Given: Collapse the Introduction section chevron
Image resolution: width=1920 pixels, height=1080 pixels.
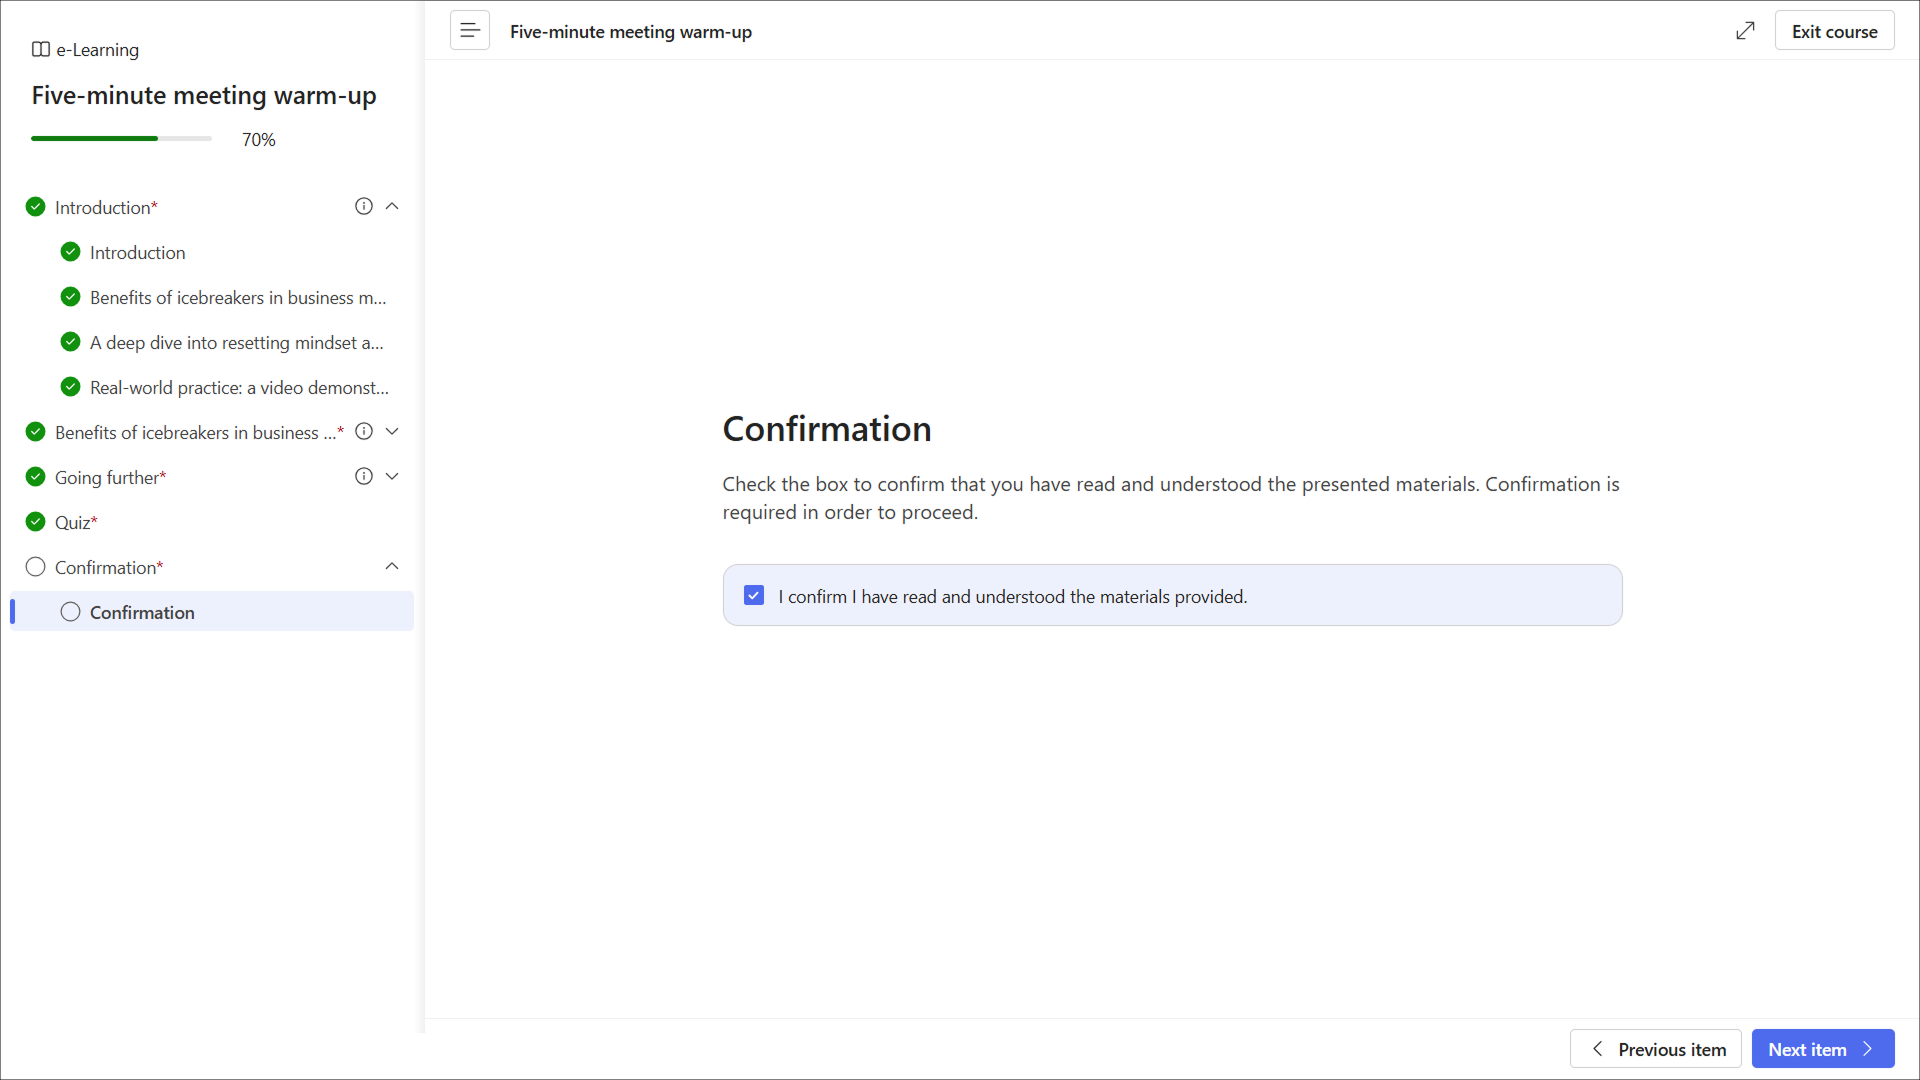Looking at the screenshot, I should pyautogui.click(x=392, y=206).
